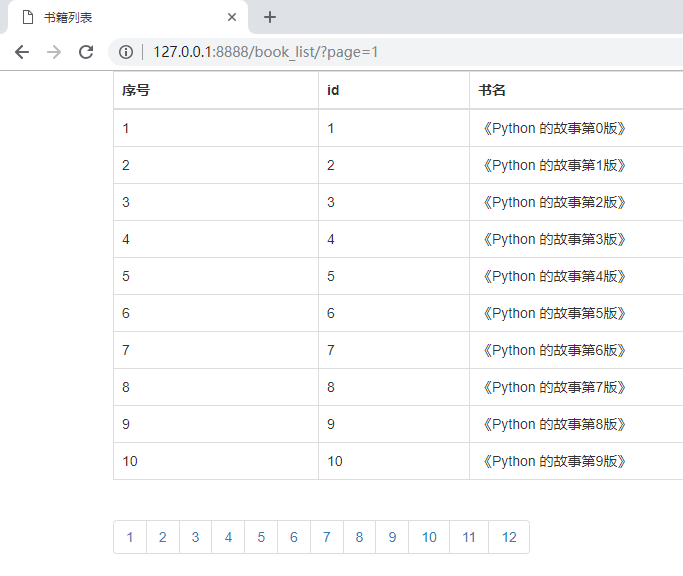This screenshot has height=576, width=683.
Task: Go to pagination page 8
Action: pyautogui.click(x=359, y=537)
